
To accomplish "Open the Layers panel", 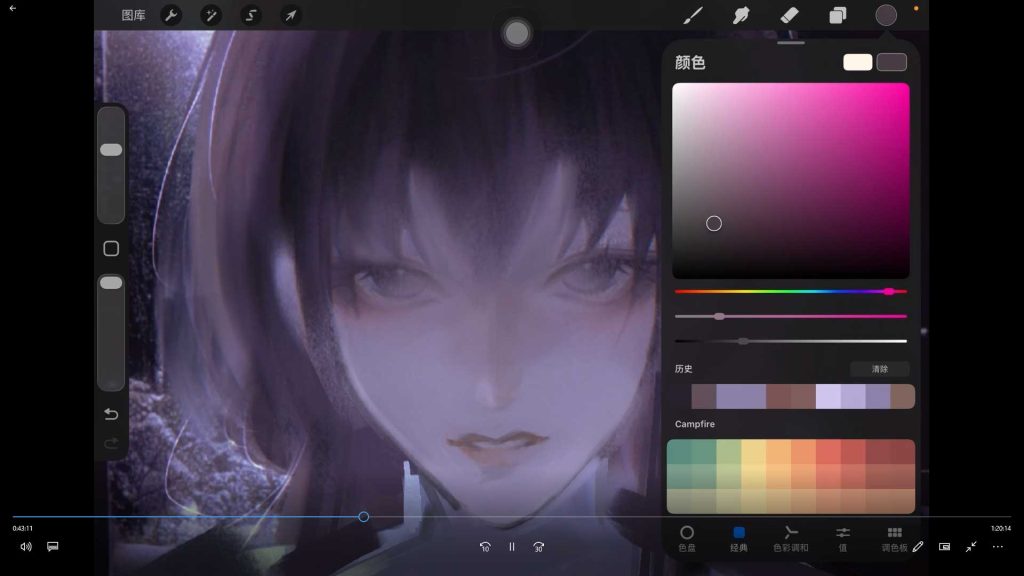I will point(838,15).
